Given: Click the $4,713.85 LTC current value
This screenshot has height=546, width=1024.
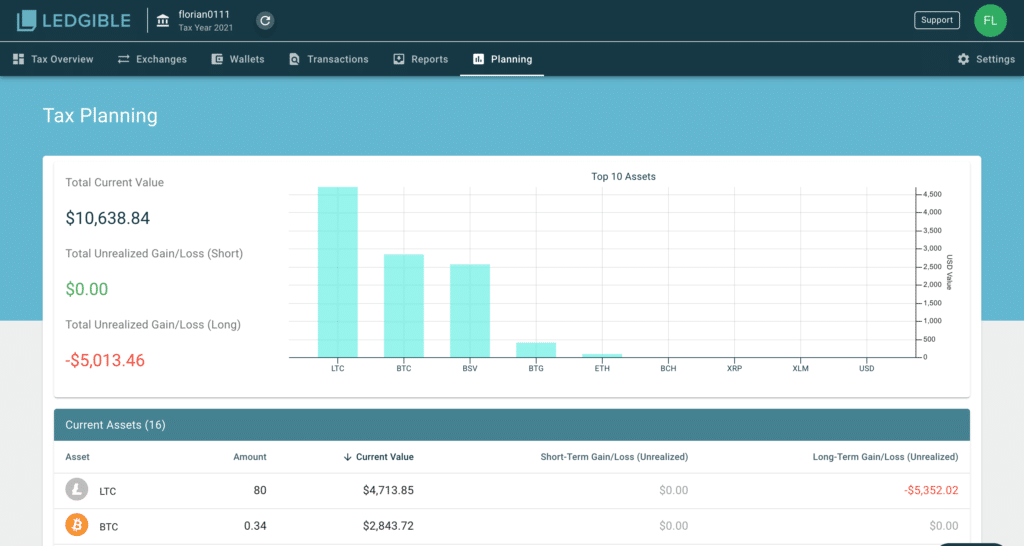Looking at the screenshot, I should pyautogui.click(x=388, y=490).
